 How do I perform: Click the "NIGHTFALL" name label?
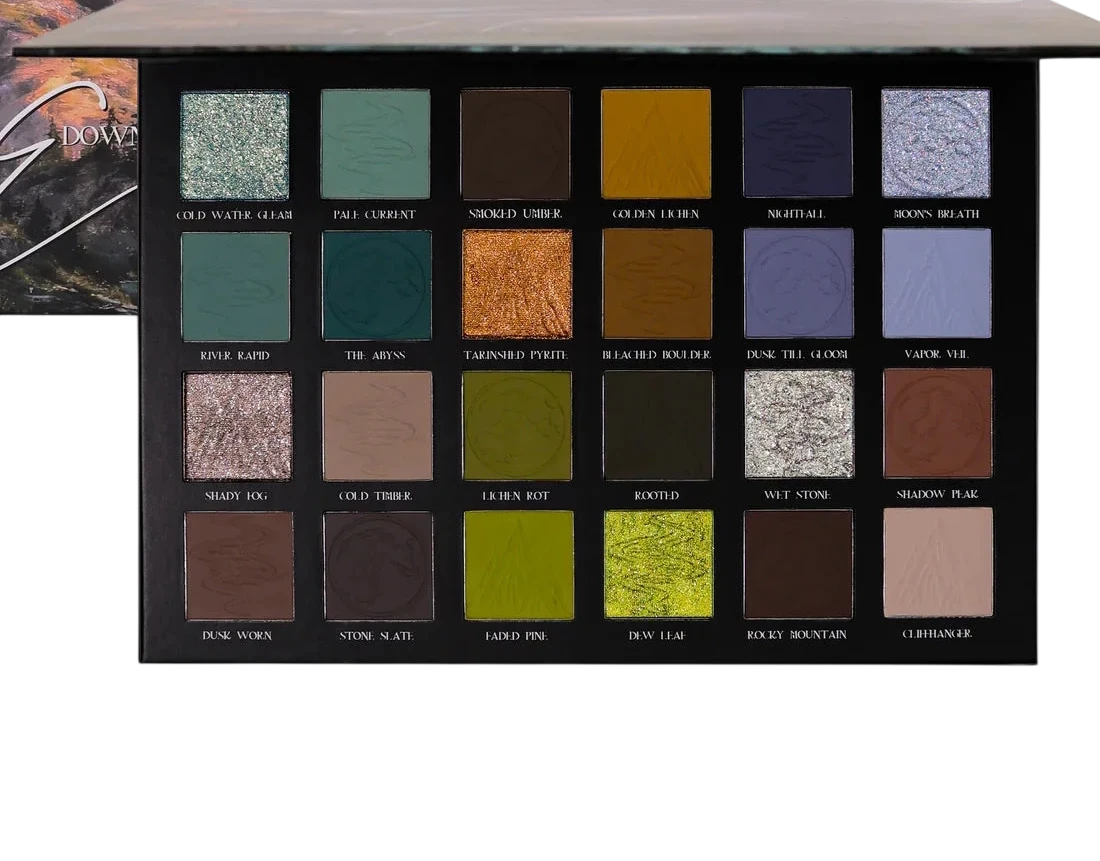click(x=796, y=214)
